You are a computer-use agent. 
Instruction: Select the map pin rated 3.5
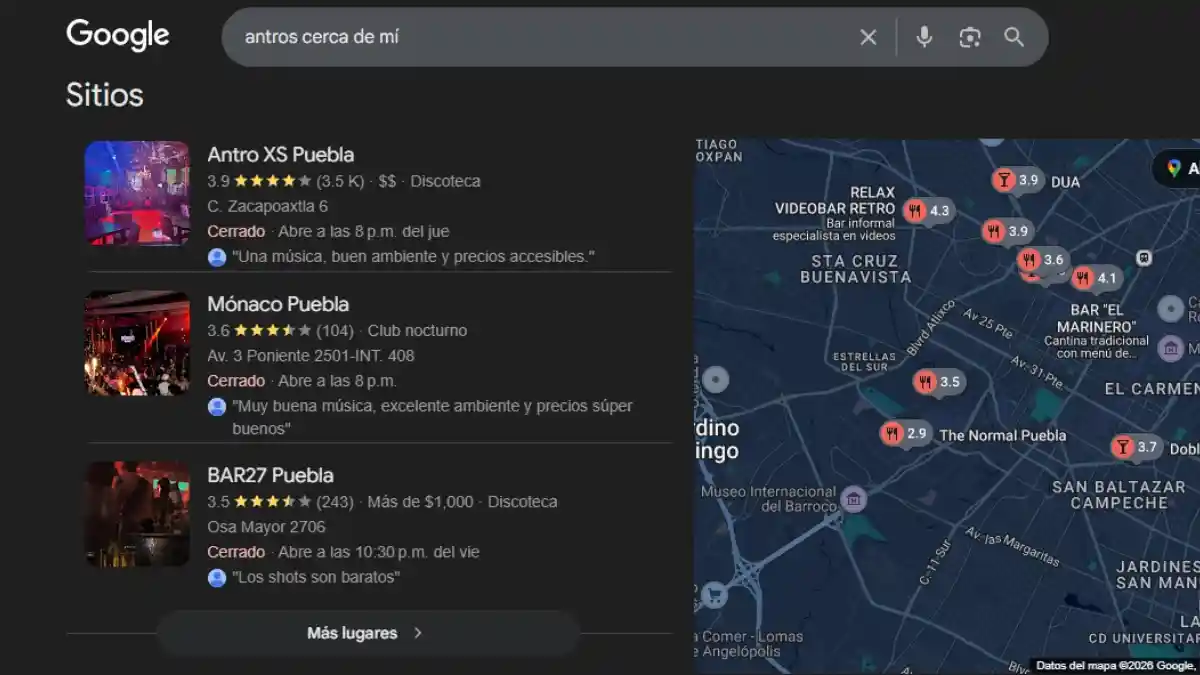[938, 382]
